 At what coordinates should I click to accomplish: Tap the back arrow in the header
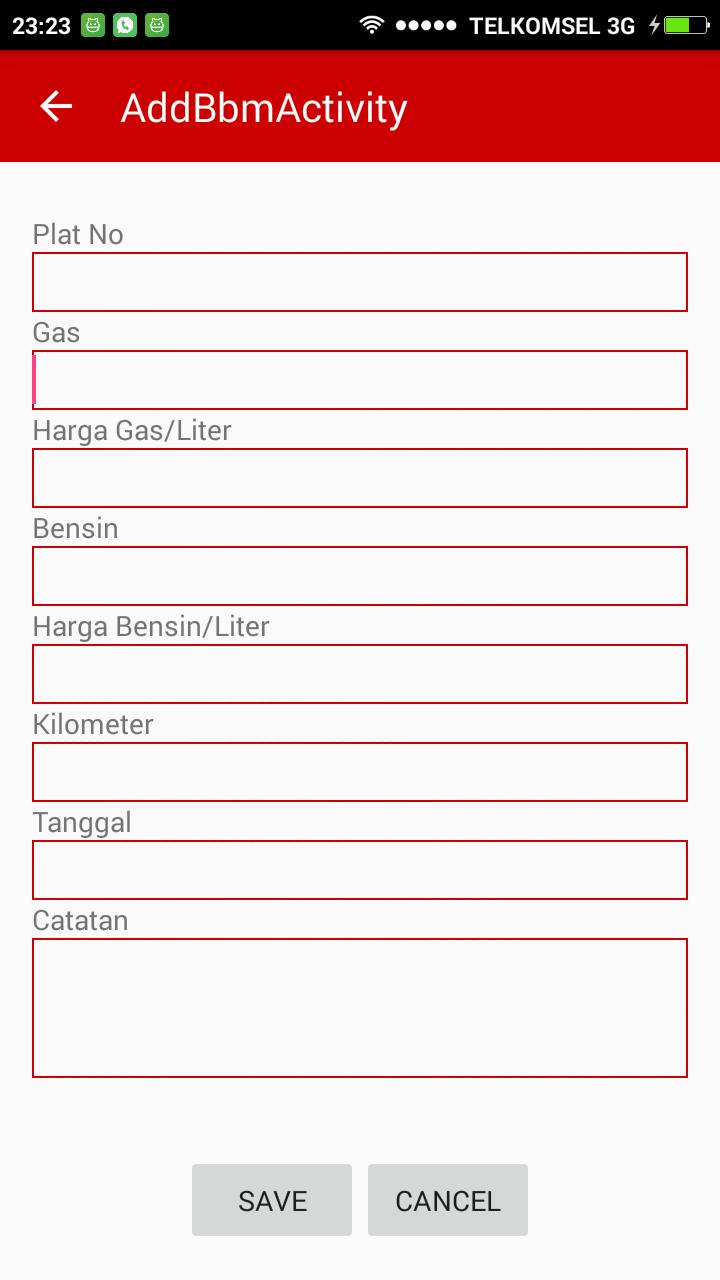click(x=56, y=106)
